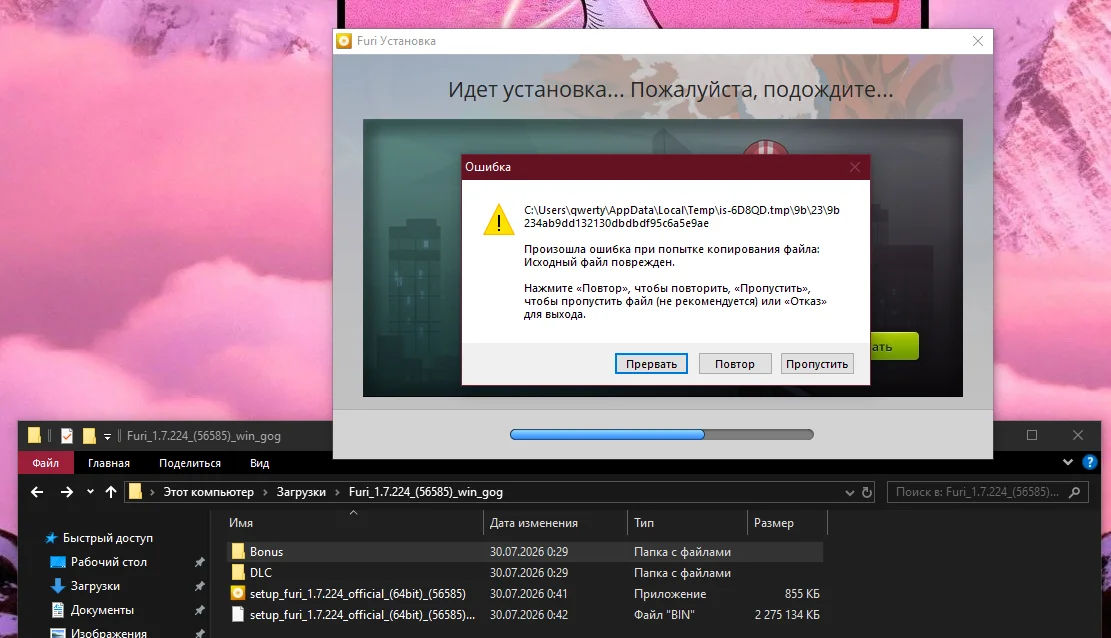Open the Файл menu in Explorer
This screenshot has height=638, width=1111.
45,463
